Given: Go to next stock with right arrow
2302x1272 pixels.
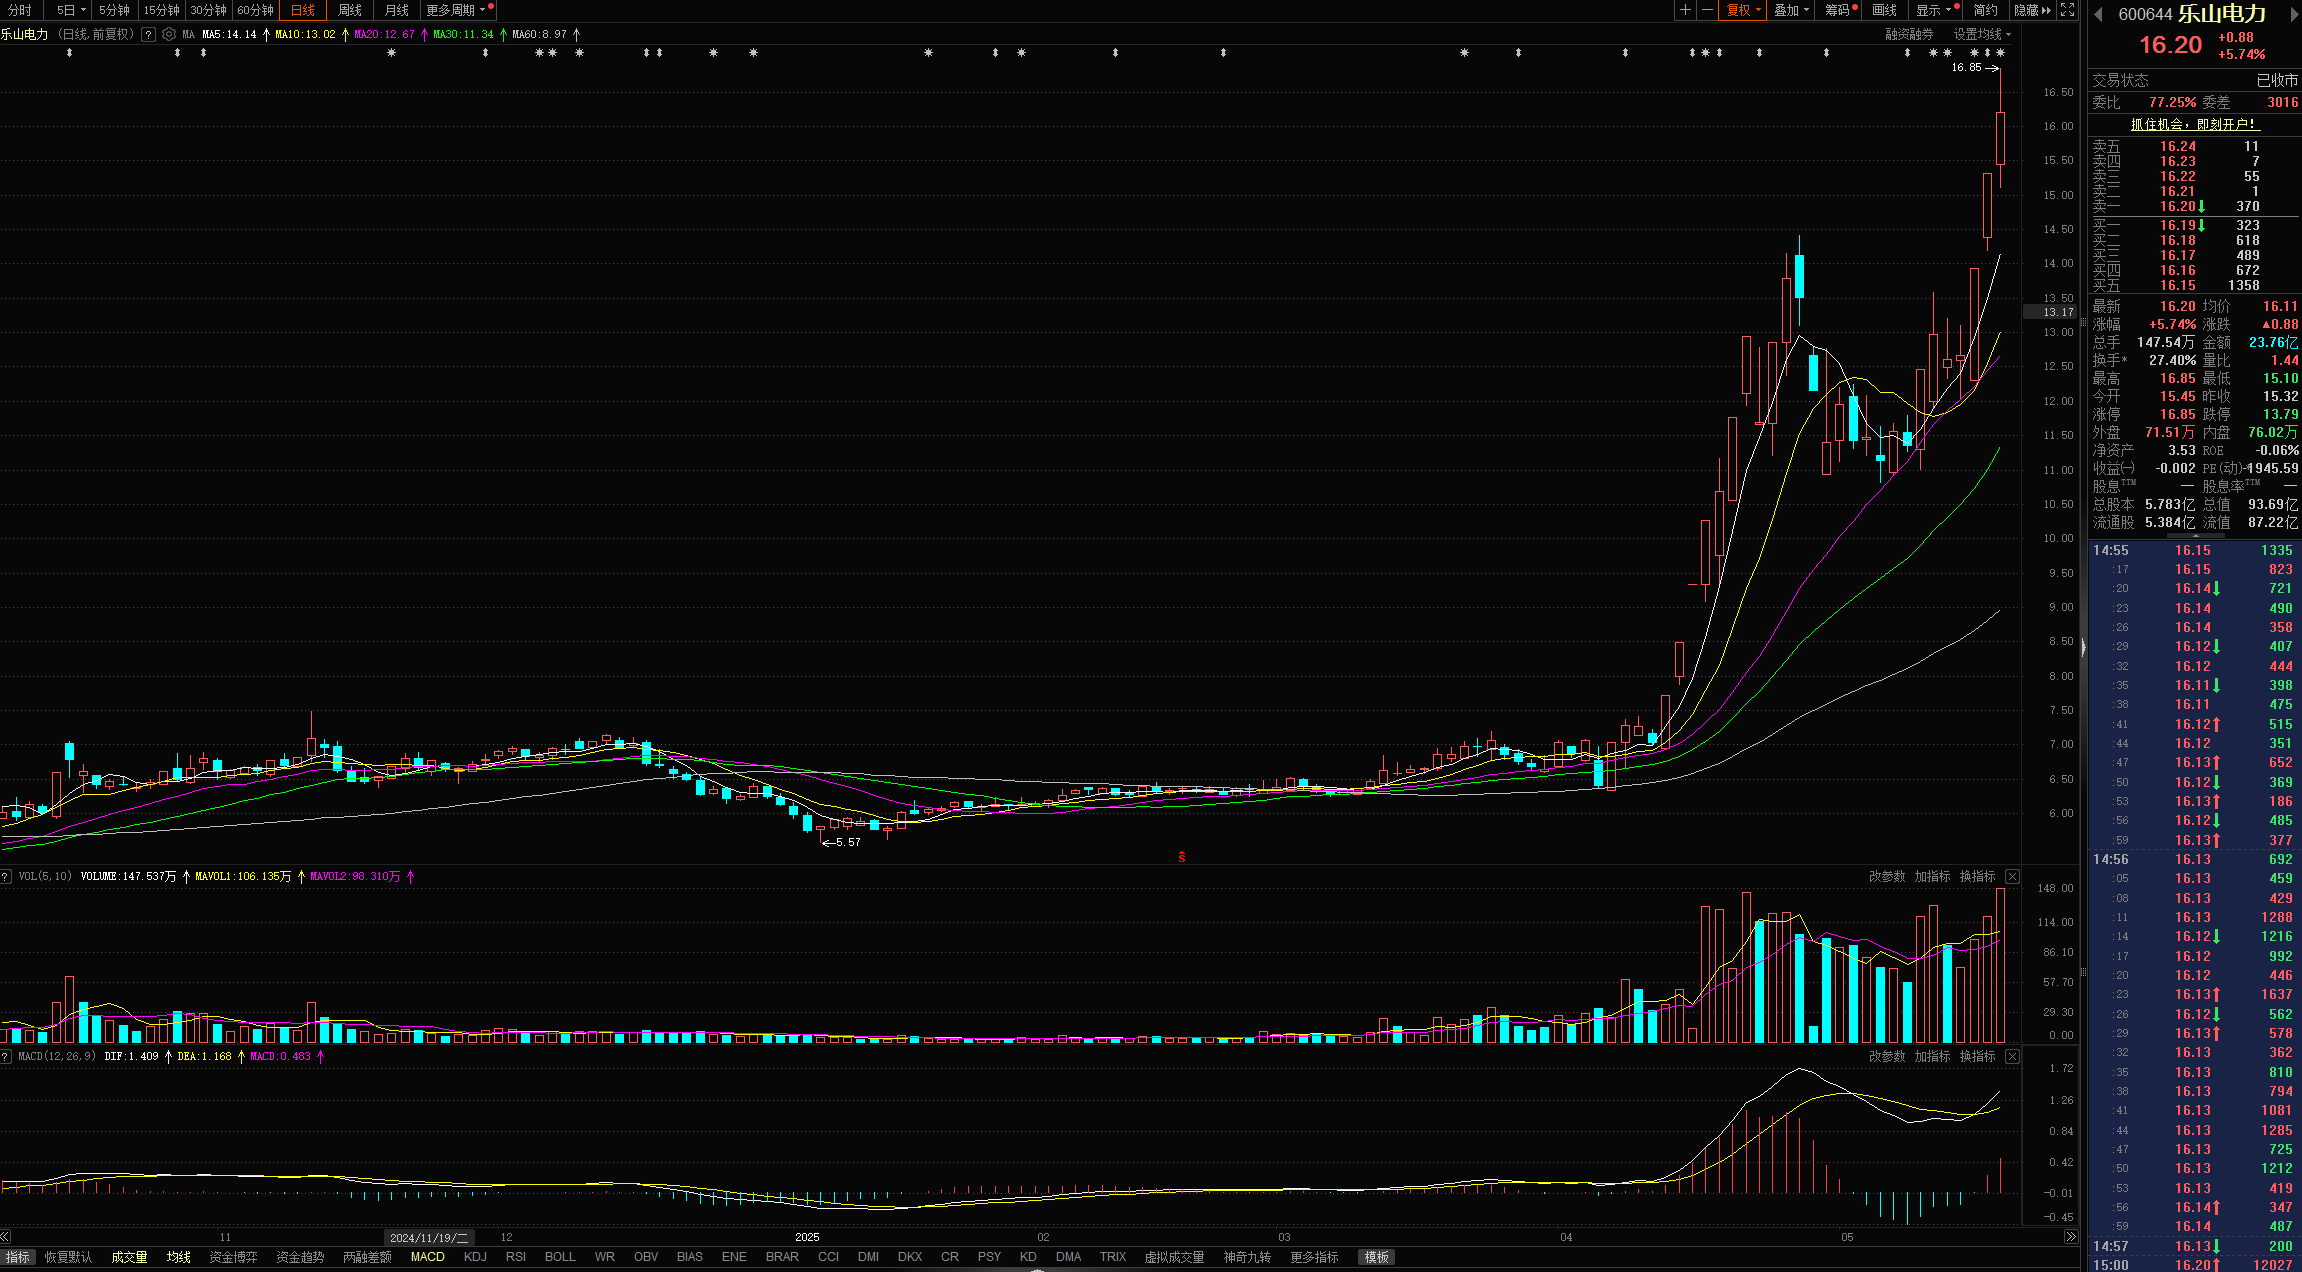Looking at the screenshot, I should (x=2294, y=14).
